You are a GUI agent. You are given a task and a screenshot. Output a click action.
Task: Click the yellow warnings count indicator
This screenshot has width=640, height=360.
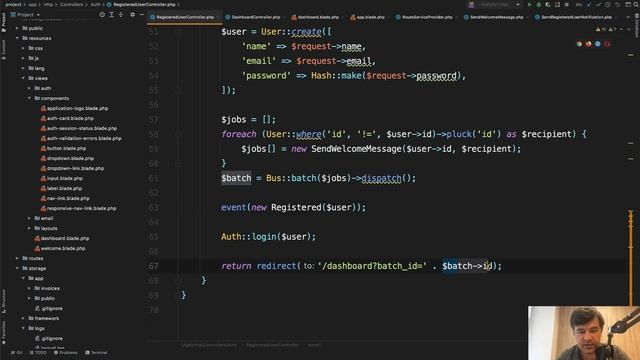pos(601,29)
